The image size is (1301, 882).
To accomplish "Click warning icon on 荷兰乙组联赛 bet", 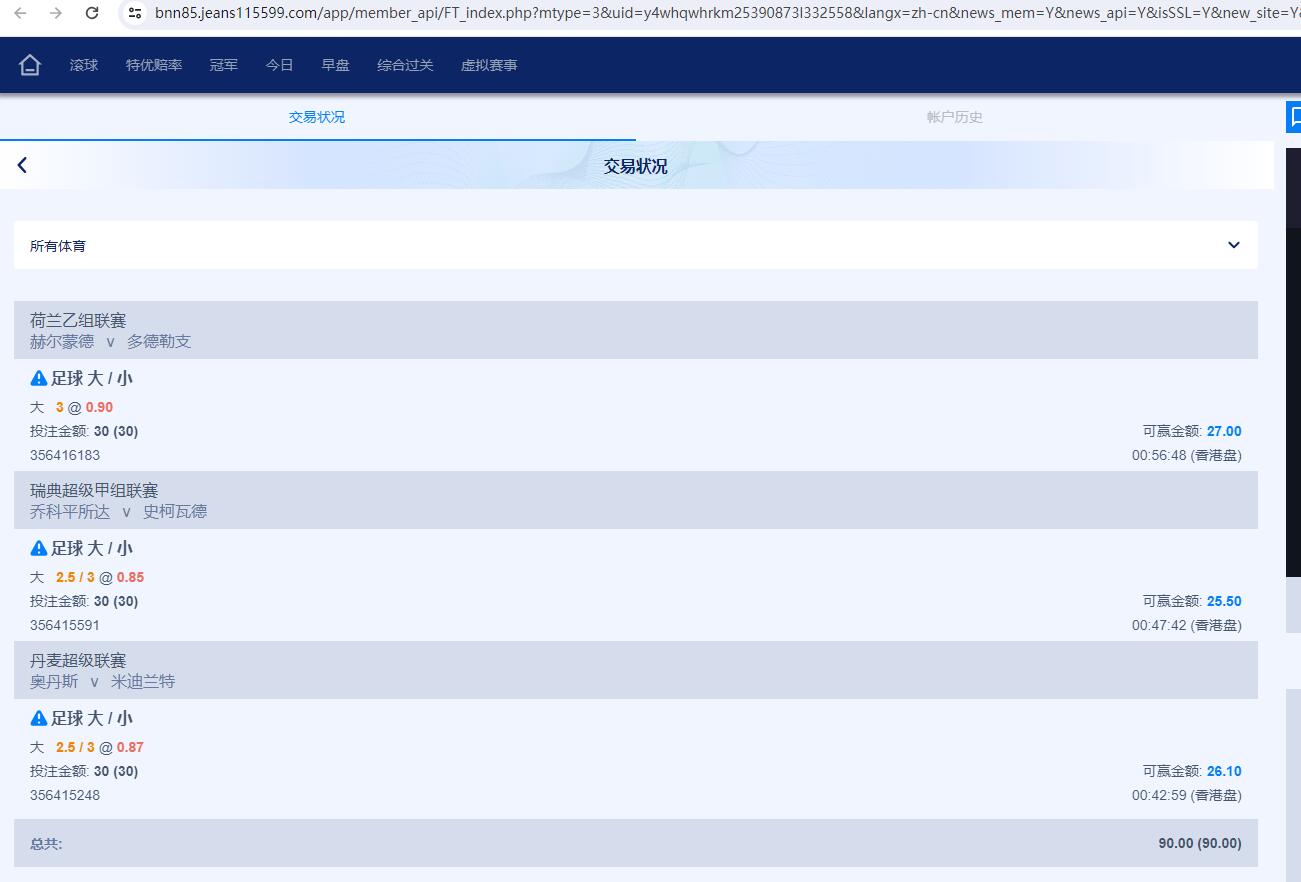I will (39, 378).
